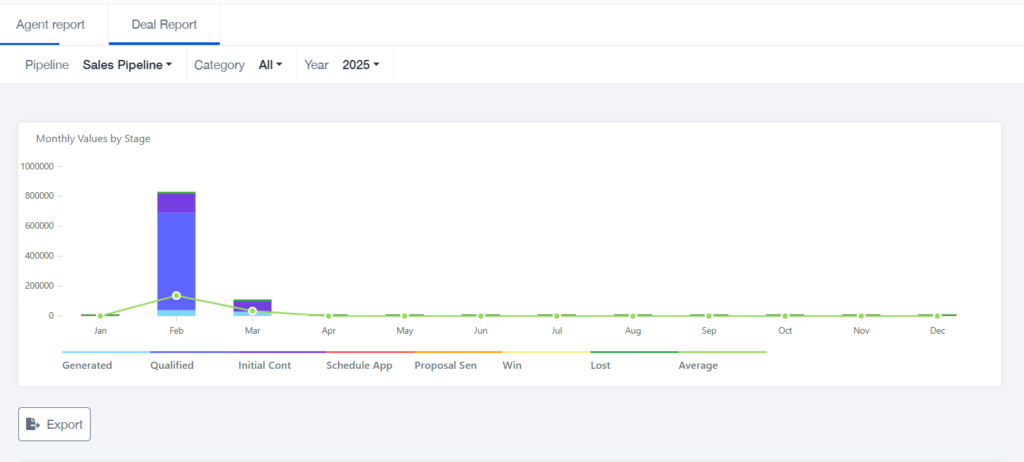Screen dimensions: 1024x462
Task: Toggle the Generated legend series
Action: tap(87, 365)
